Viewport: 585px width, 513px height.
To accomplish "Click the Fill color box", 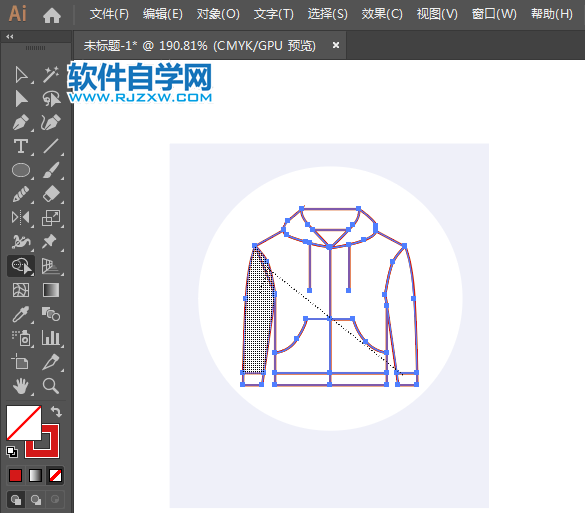I will 24,423.
